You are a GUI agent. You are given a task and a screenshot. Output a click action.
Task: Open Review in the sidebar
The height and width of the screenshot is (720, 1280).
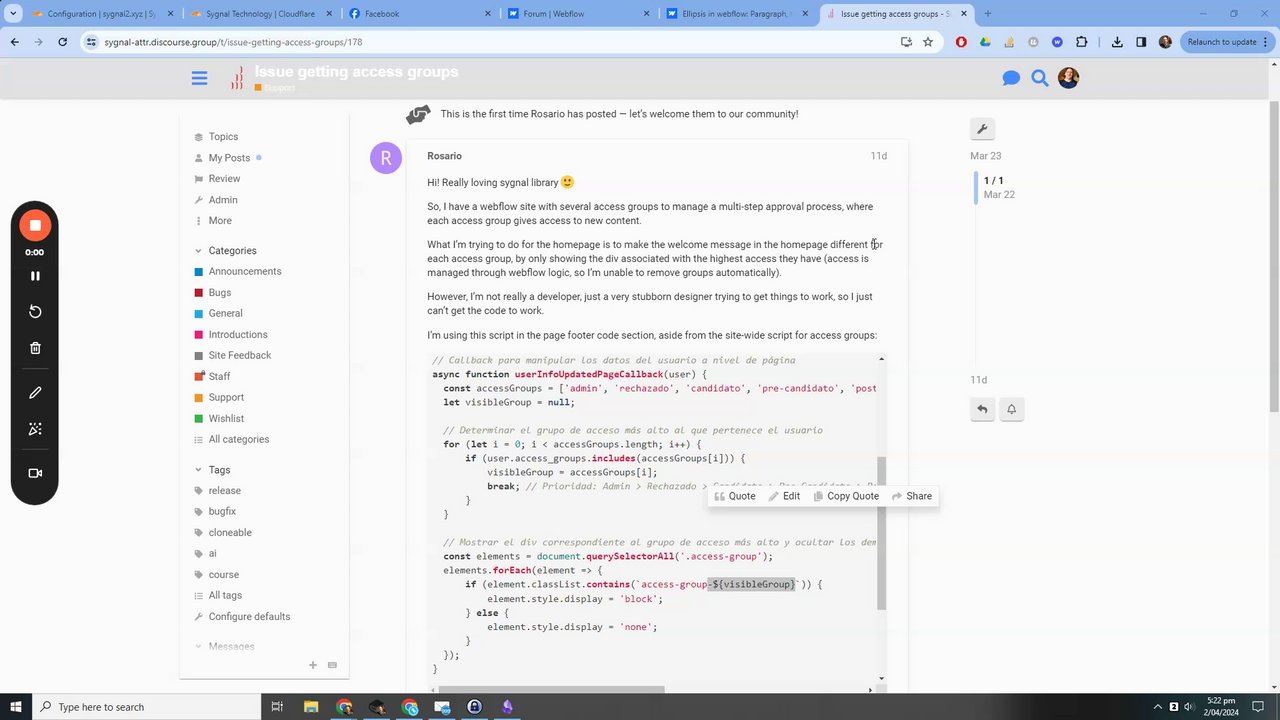tap(224, 179)
